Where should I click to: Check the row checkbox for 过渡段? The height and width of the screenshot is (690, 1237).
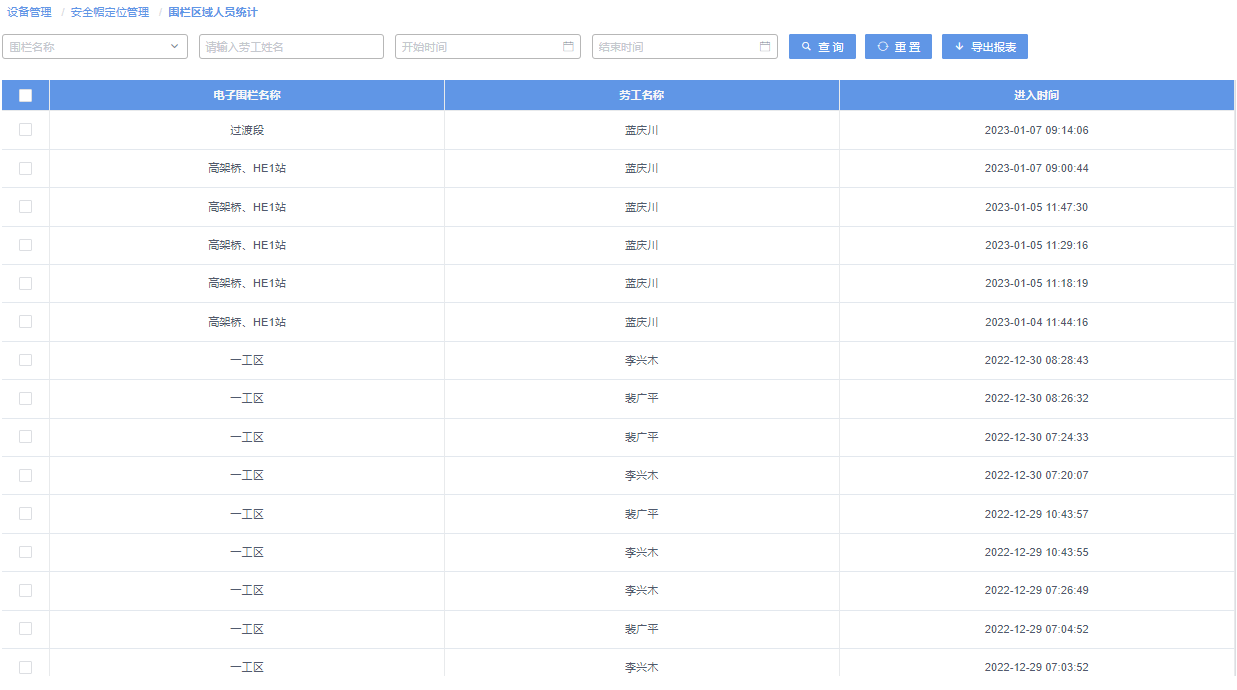coord(26,130)
